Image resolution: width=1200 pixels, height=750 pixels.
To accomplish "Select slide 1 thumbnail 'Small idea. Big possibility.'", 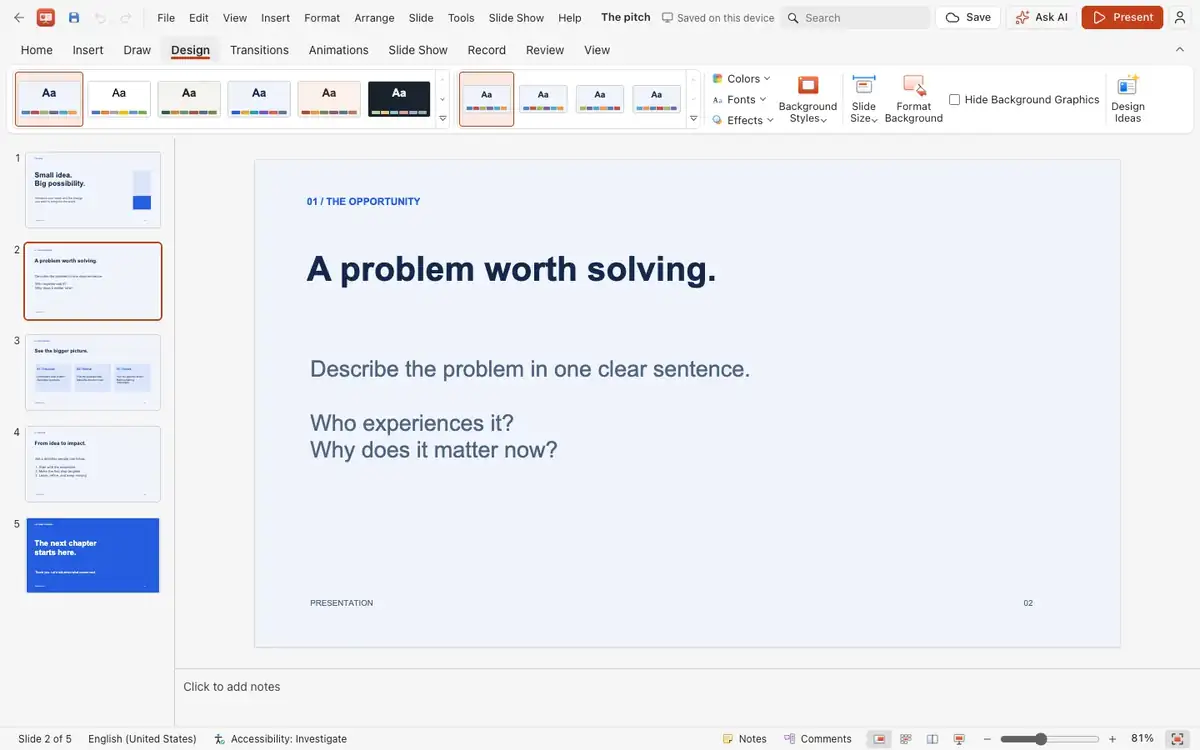I will pos(93,190).
